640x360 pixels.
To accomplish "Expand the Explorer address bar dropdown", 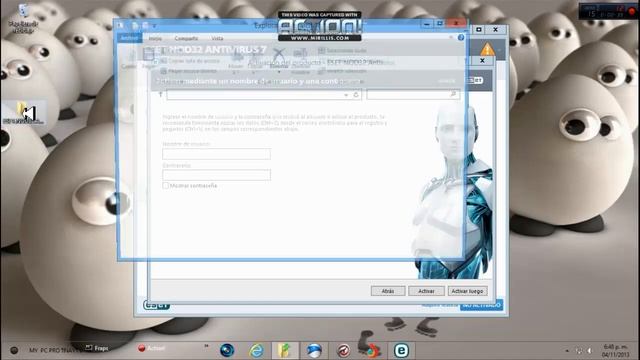I will tap(346, 95).
